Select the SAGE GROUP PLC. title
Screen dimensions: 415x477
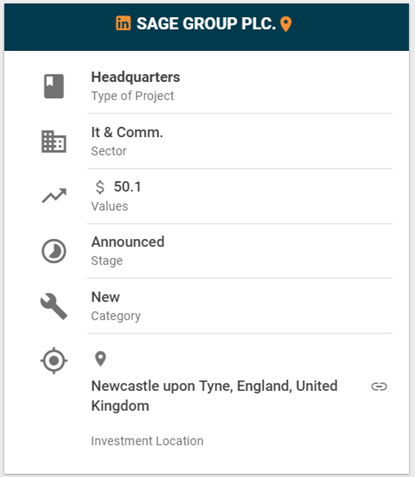pos(206,24)
